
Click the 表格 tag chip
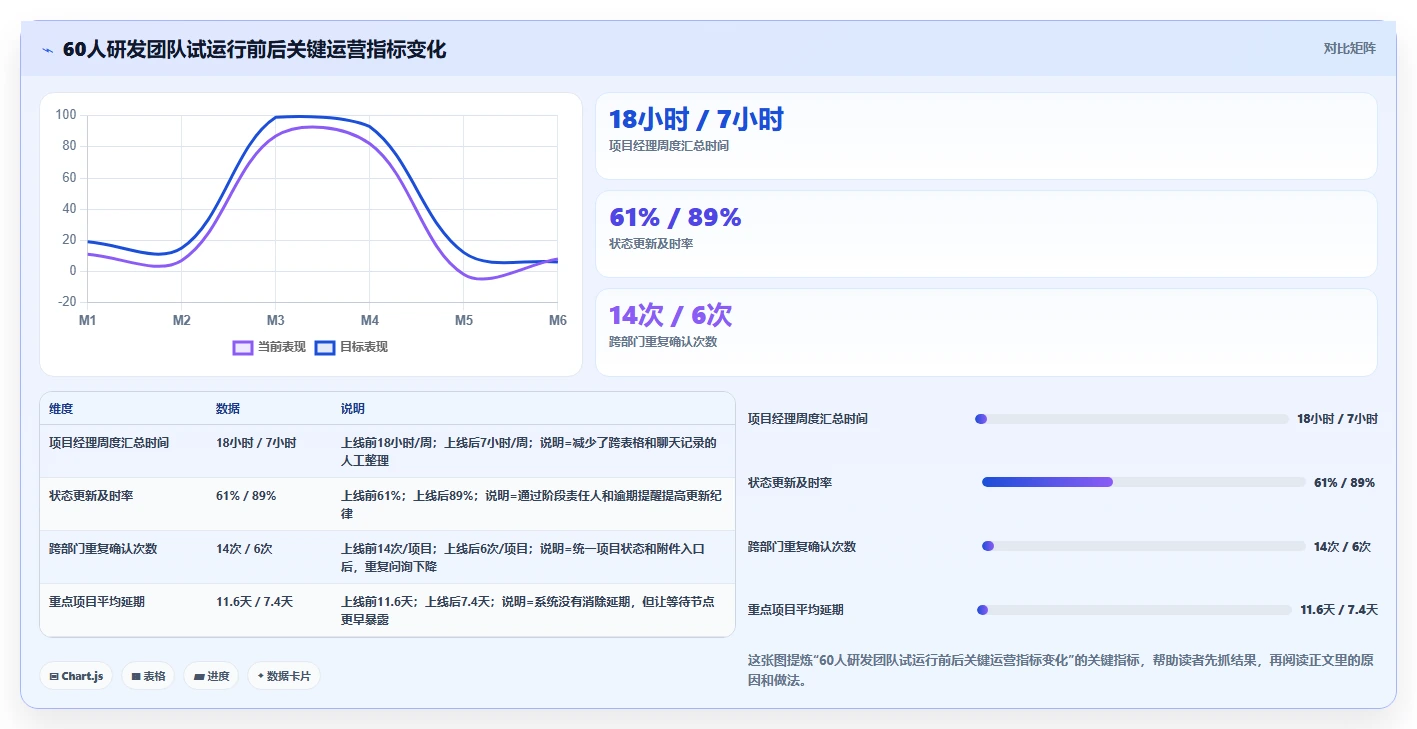148,676
